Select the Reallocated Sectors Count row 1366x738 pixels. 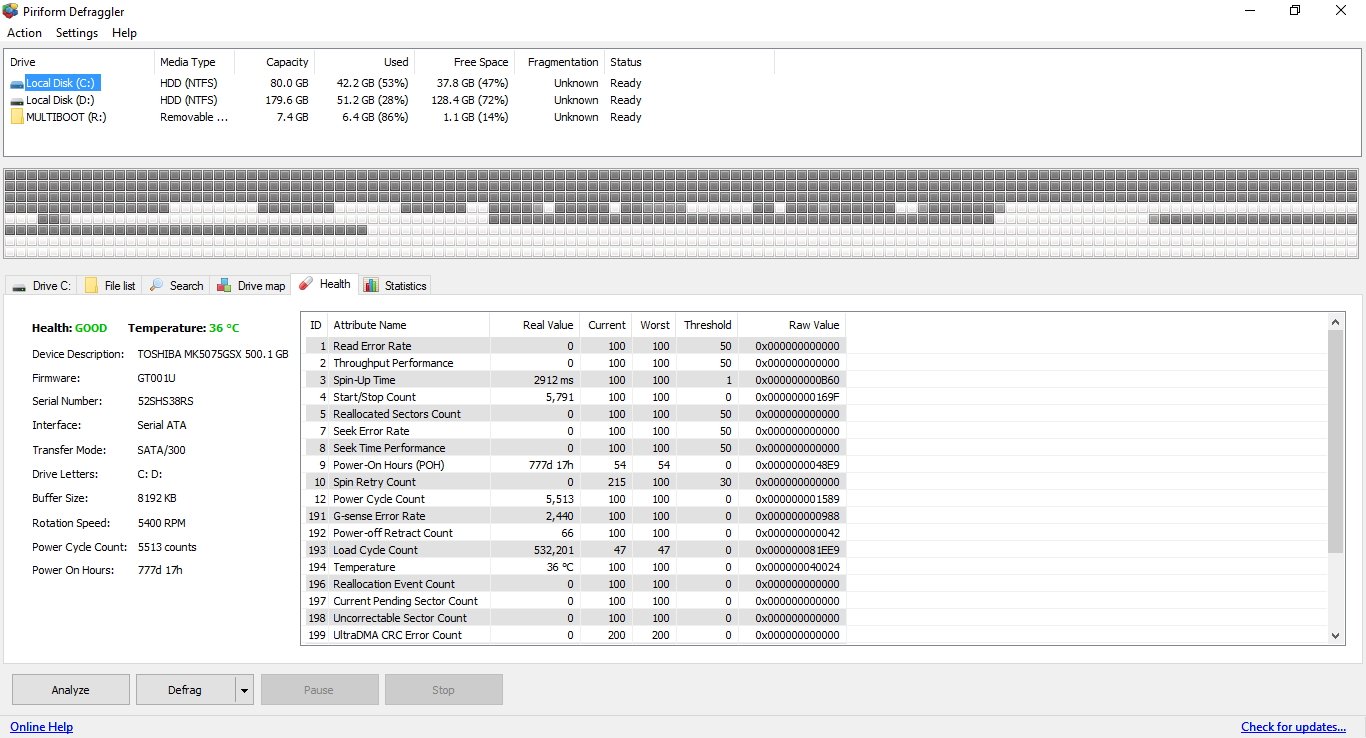[x=574, y=414]
